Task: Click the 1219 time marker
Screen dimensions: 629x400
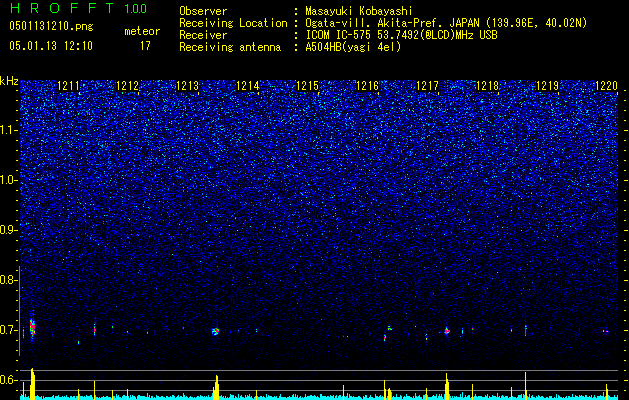Action: [x=547, y=85]
